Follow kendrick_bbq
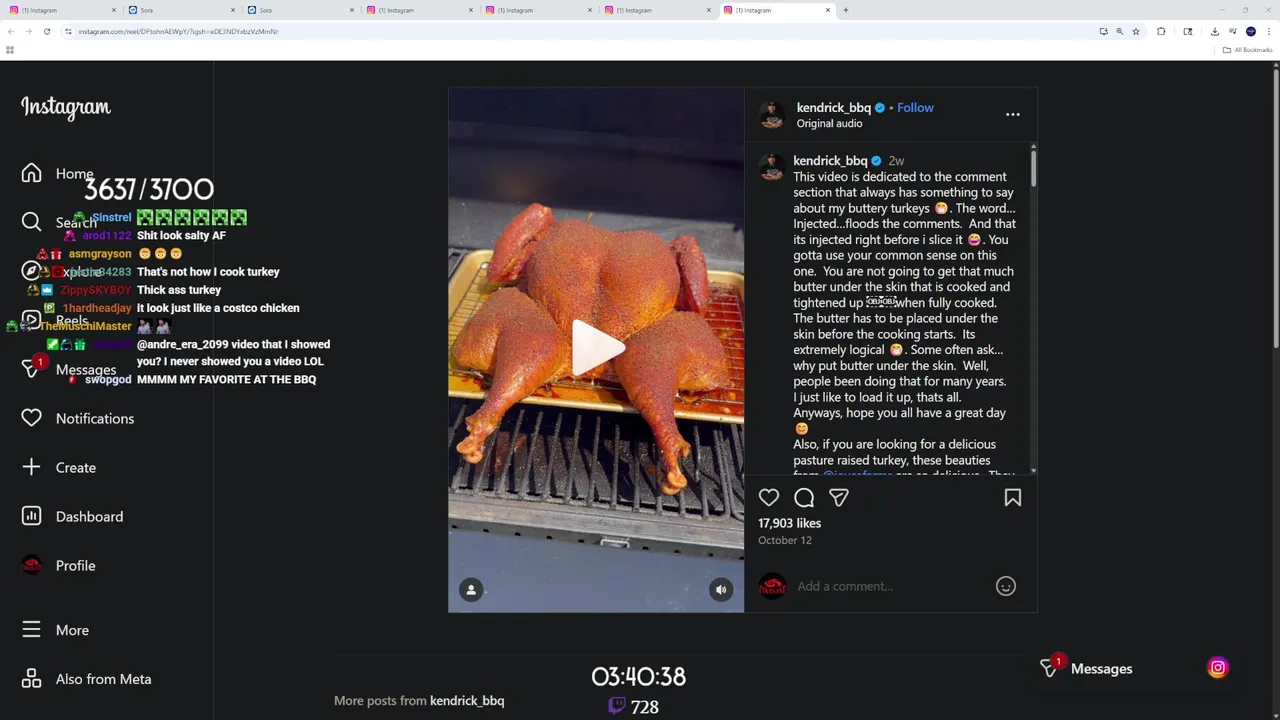1280x720 pixels. click(x=915, y=107)
